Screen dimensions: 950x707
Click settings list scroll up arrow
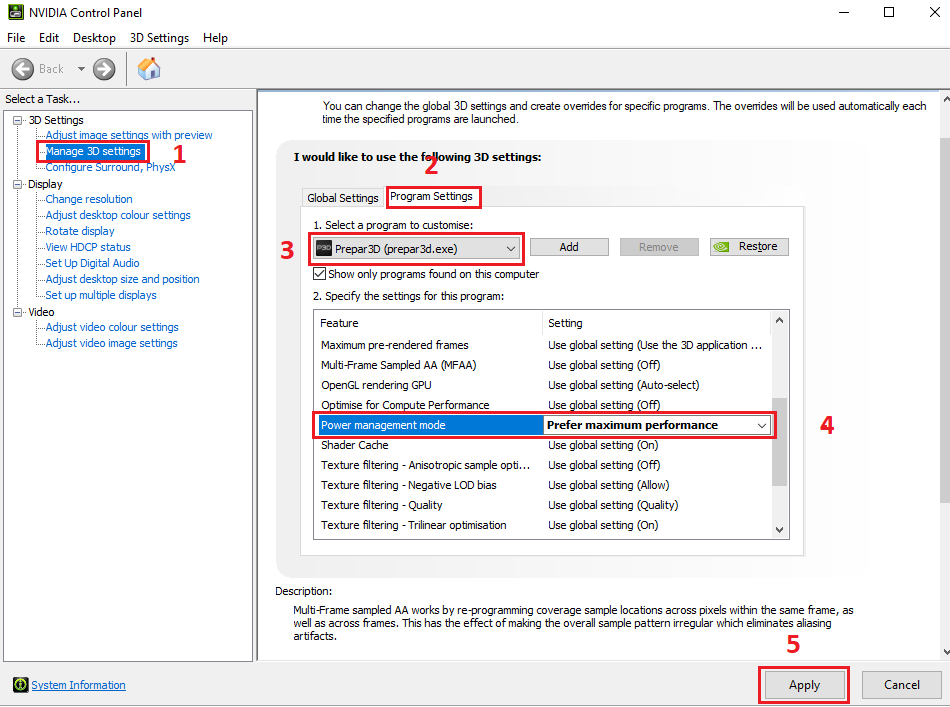pos(780,320)
